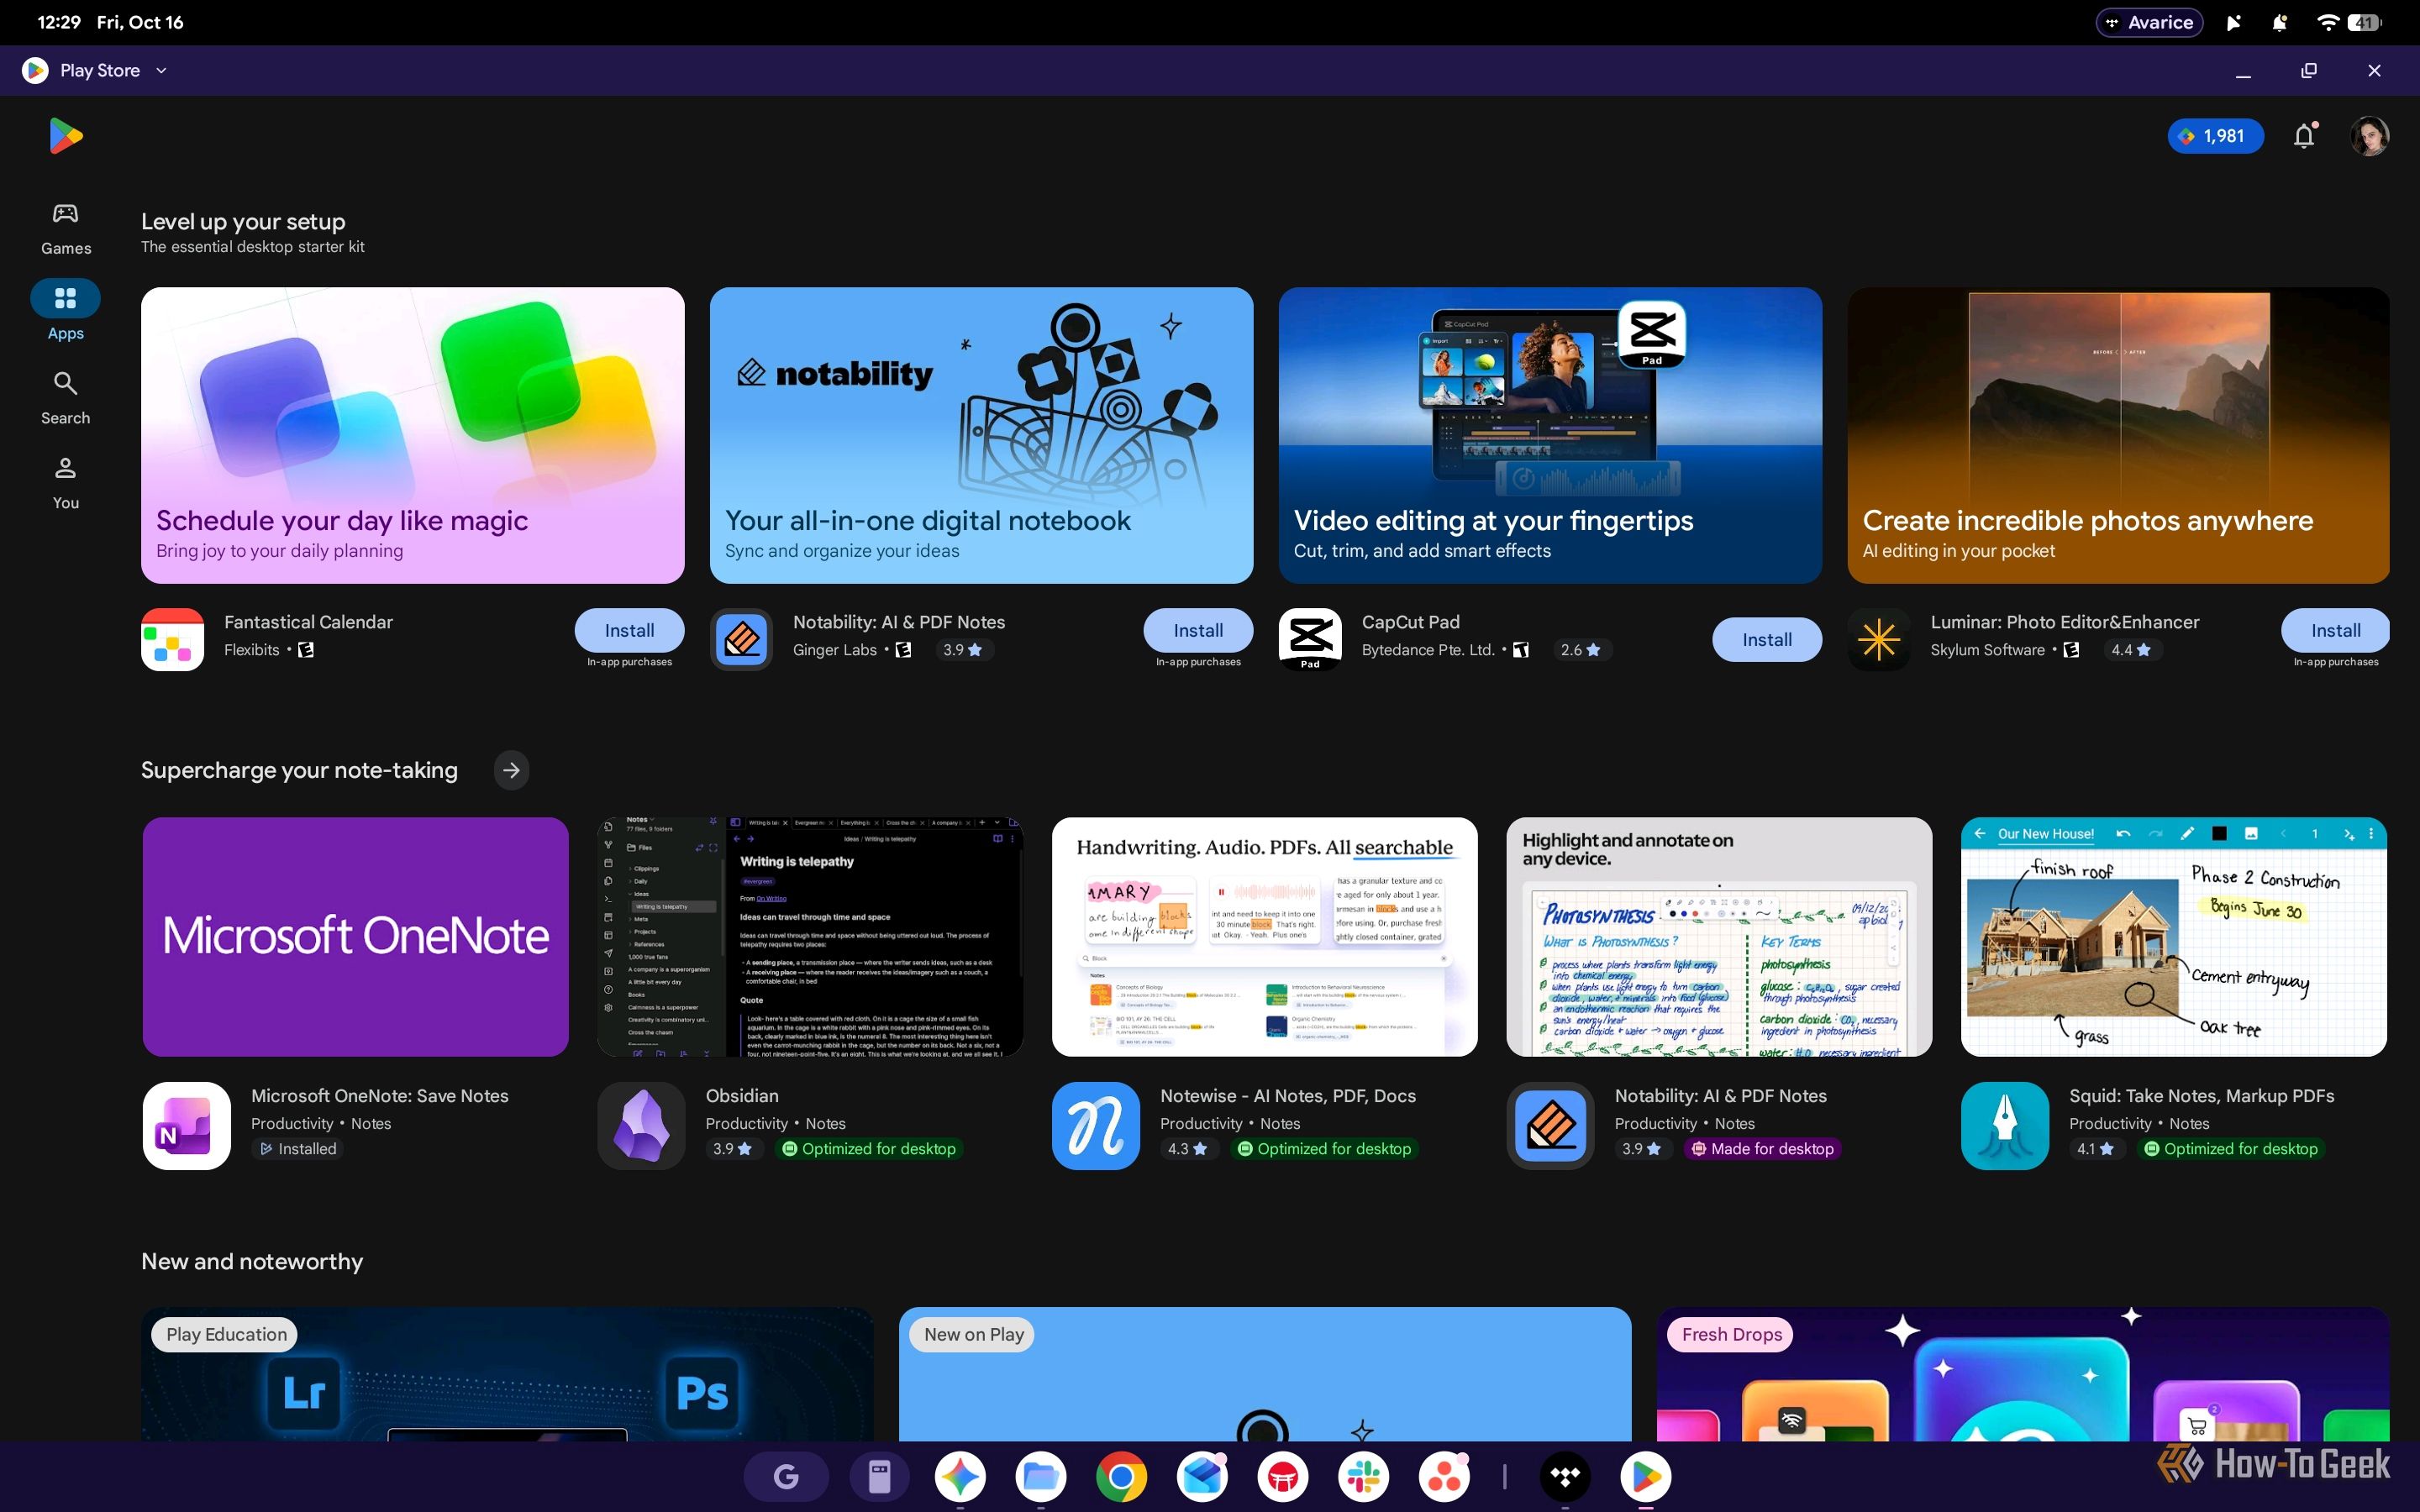
Task: Open the CapCut Pad app icon
Action: click(1310, 639)
